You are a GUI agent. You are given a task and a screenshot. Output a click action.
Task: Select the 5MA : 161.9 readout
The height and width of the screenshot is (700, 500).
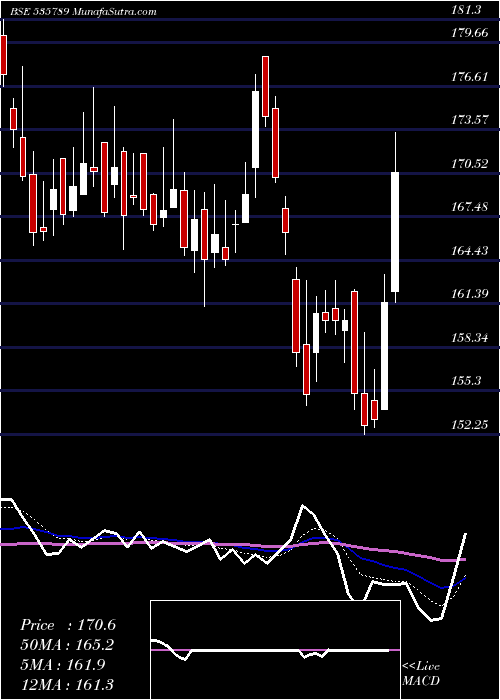[63, 665]
